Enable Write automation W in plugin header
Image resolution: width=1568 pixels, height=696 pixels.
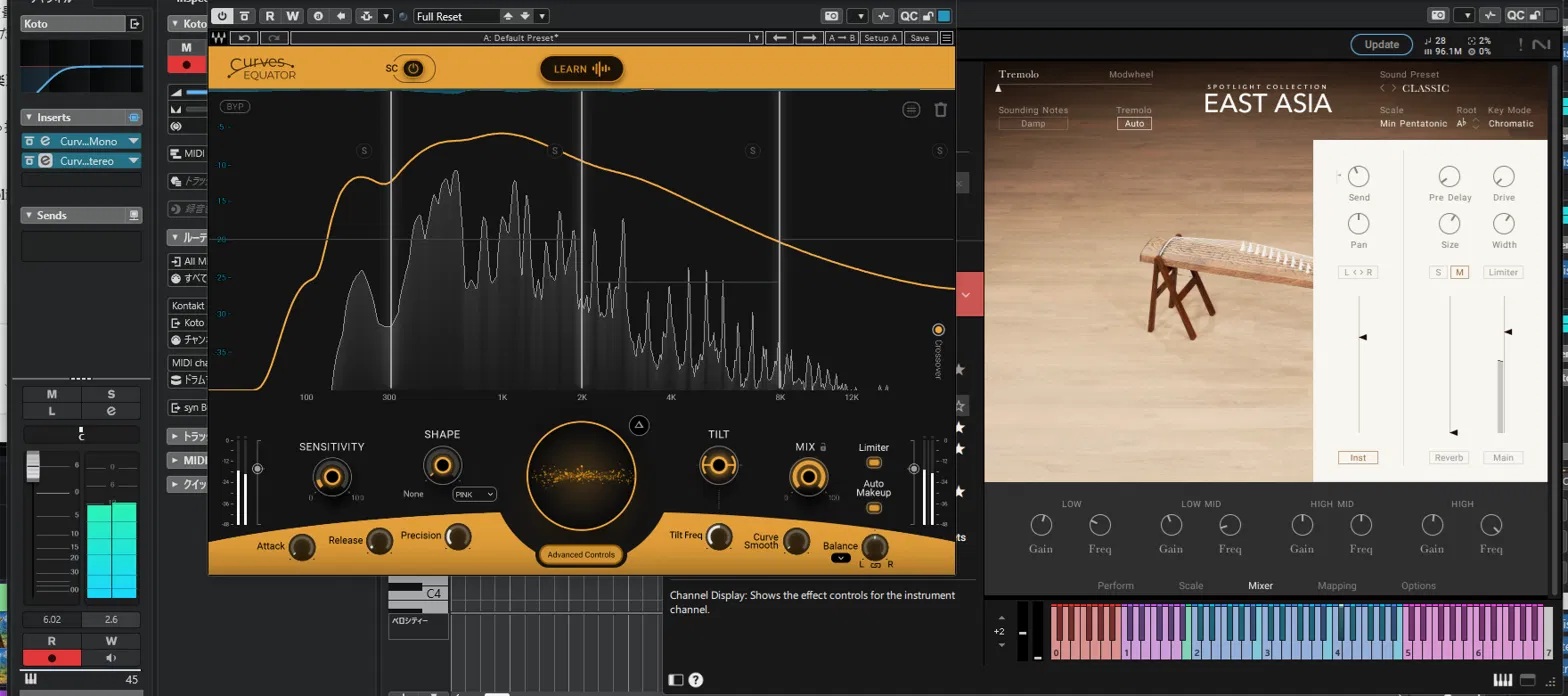point(292,16)
